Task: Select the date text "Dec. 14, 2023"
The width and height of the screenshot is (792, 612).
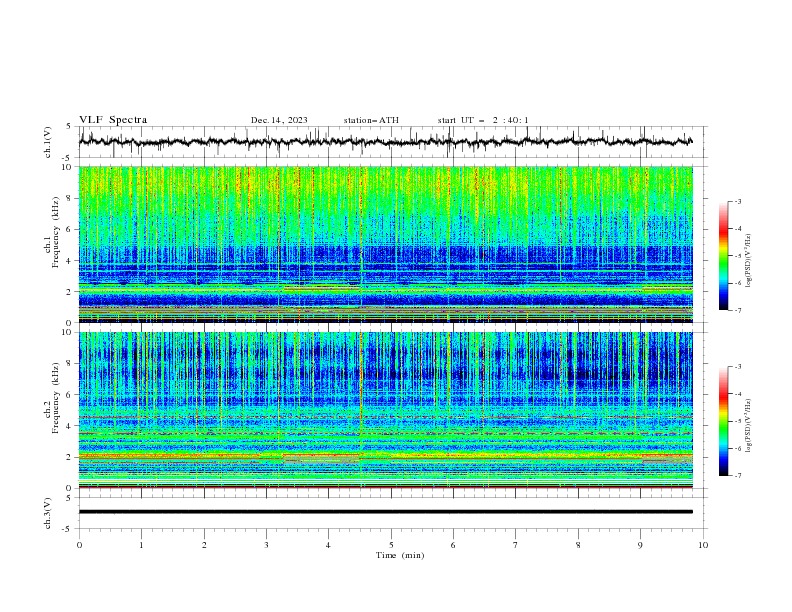Action: 279,120
